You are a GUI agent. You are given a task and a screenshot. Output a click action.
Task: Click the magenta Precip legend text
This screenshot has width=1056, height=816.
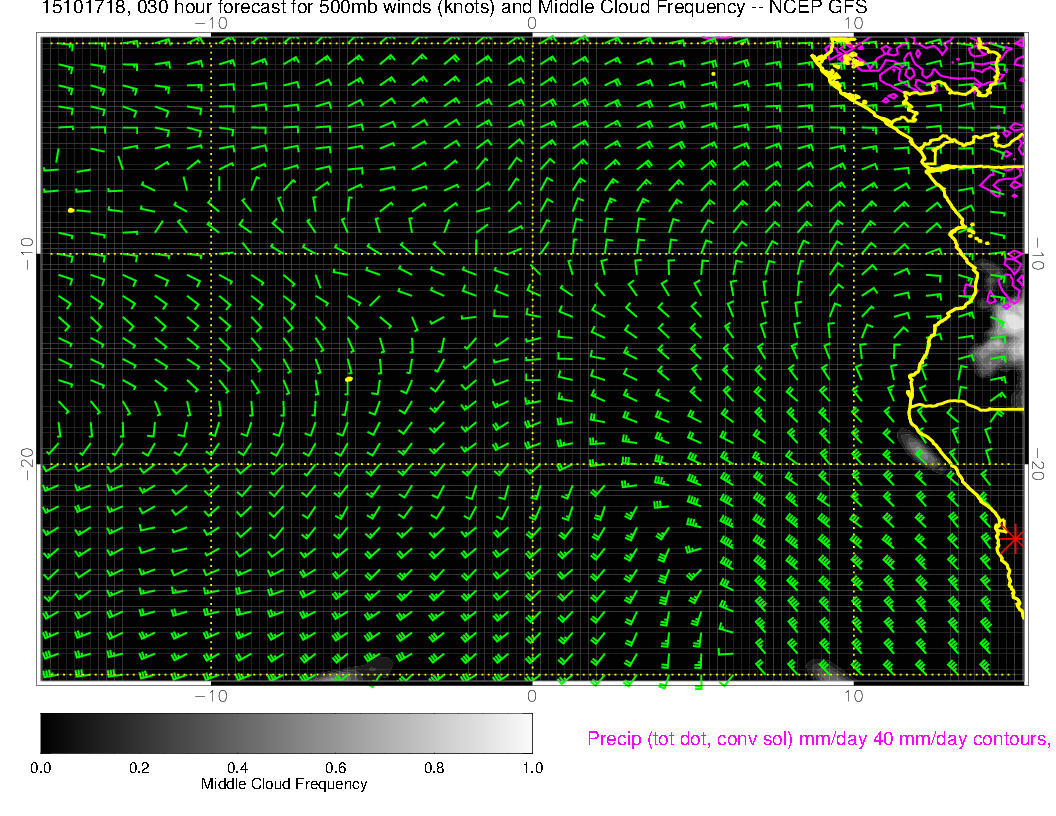pos(817,739)
